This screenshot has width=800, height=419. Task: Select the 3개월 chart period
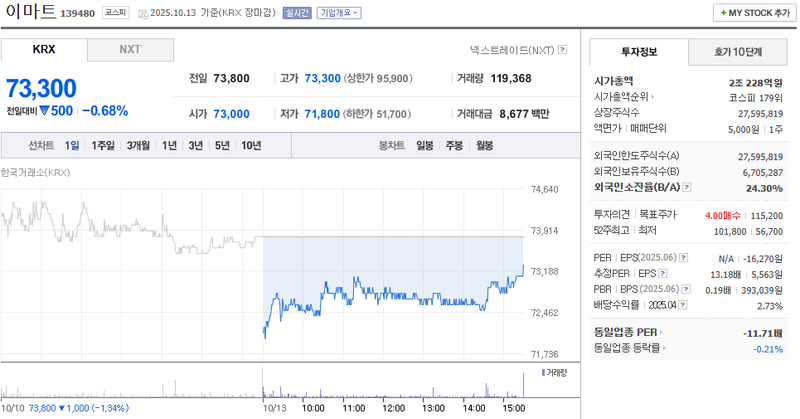point(137,145)
